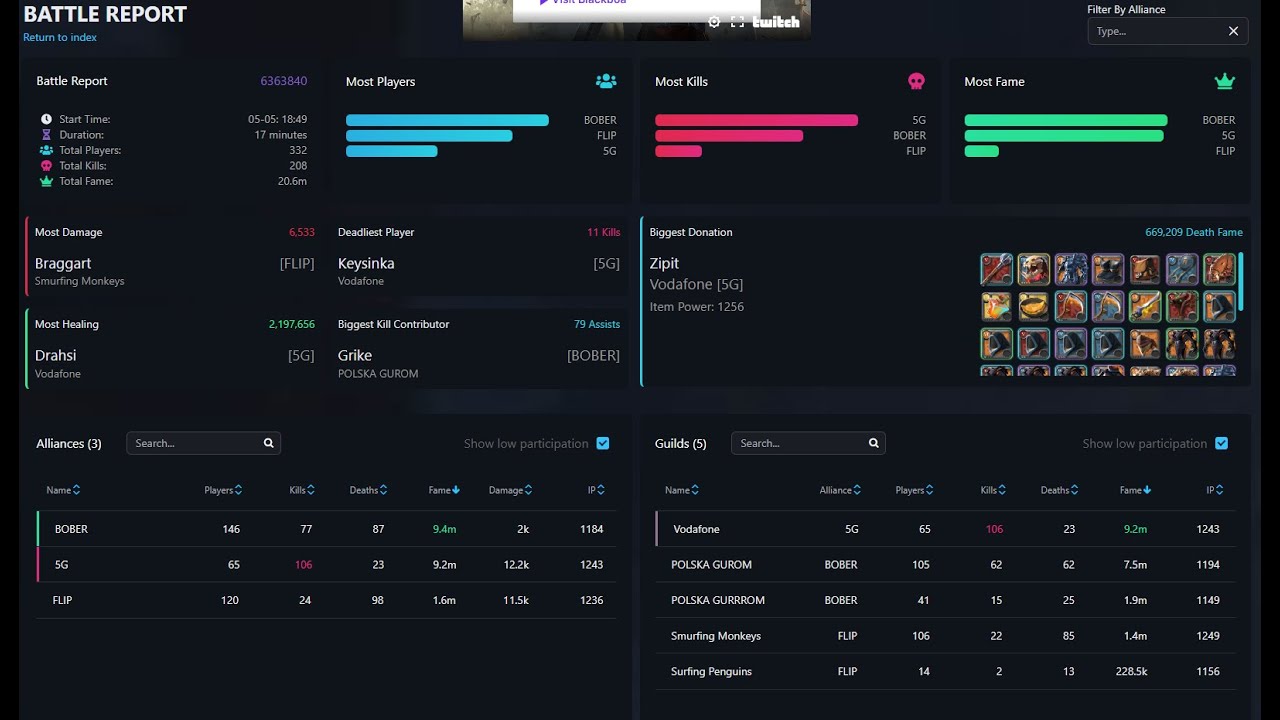Click the Alliances search magnifier icon
This screenshot has width=1280, height=720.
point(268,443)
